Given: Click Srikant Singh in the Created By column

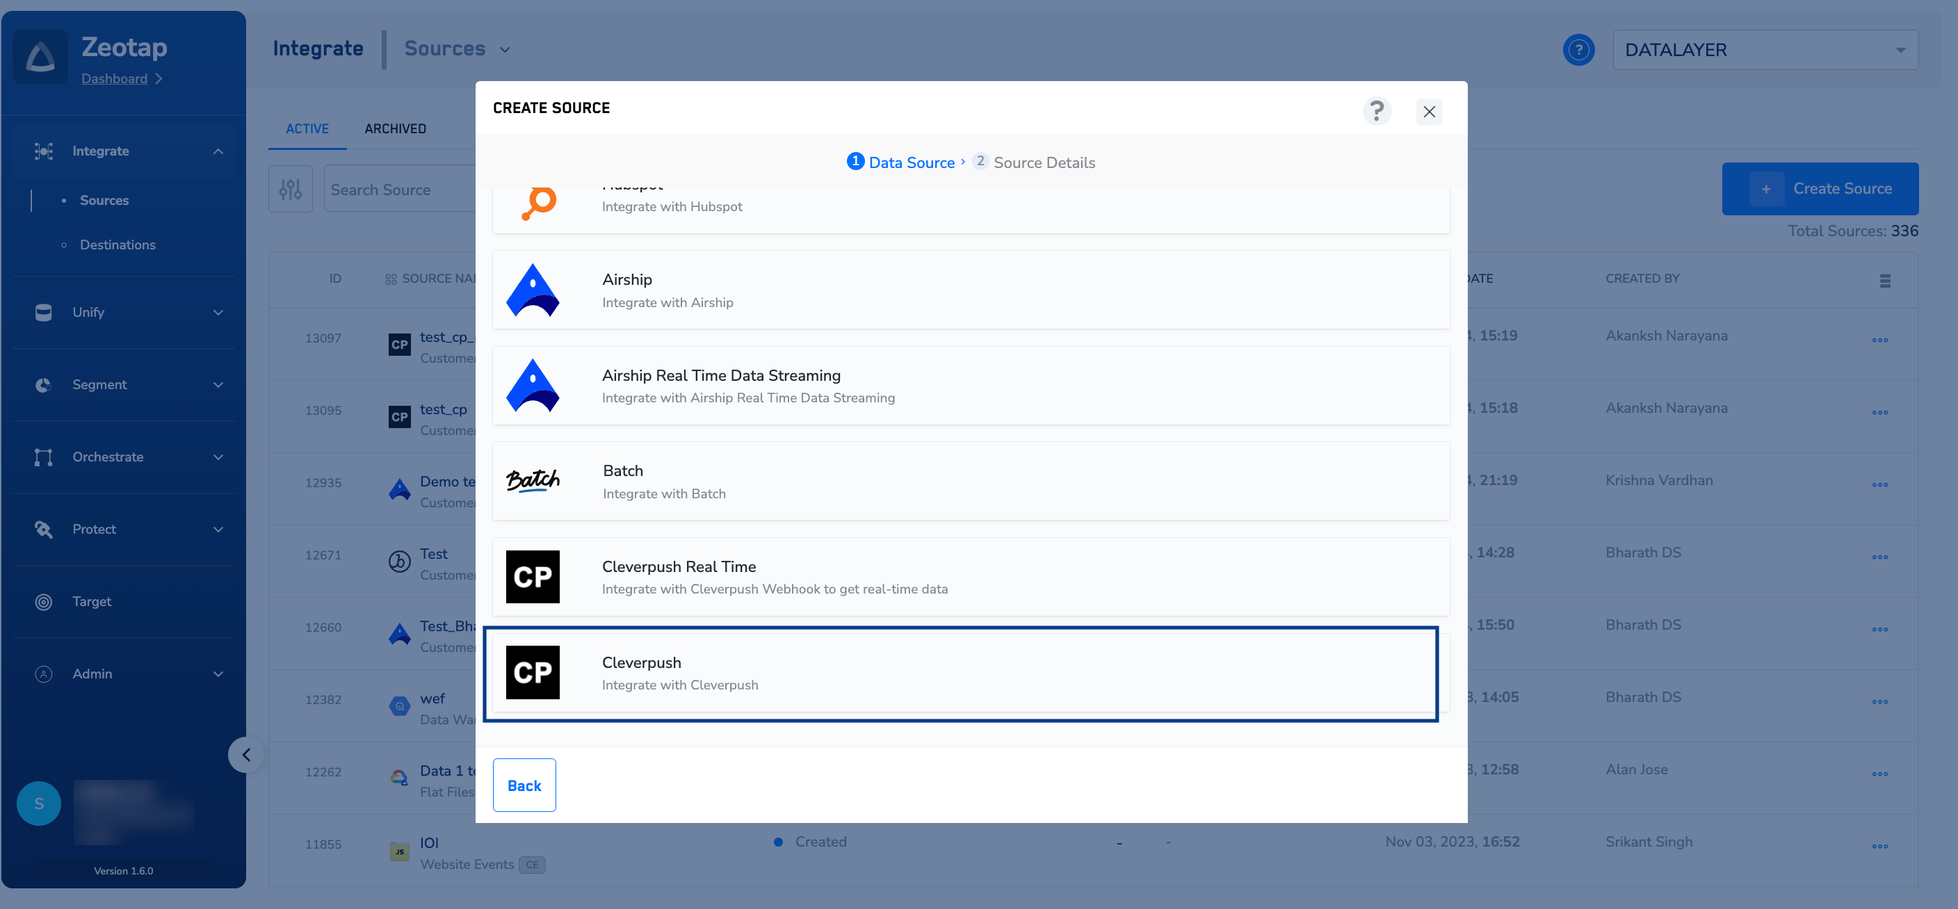Looking at the screenshot, I should [x=1649, y=842].
